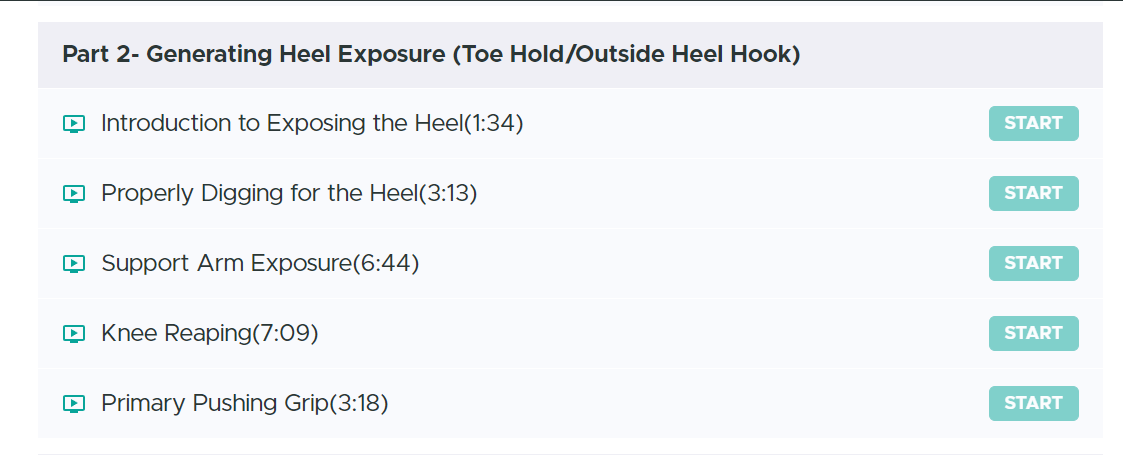
Task: Click the 3:18 duration on Primary Pushing Grip
Action: click(x=358, y=404)
